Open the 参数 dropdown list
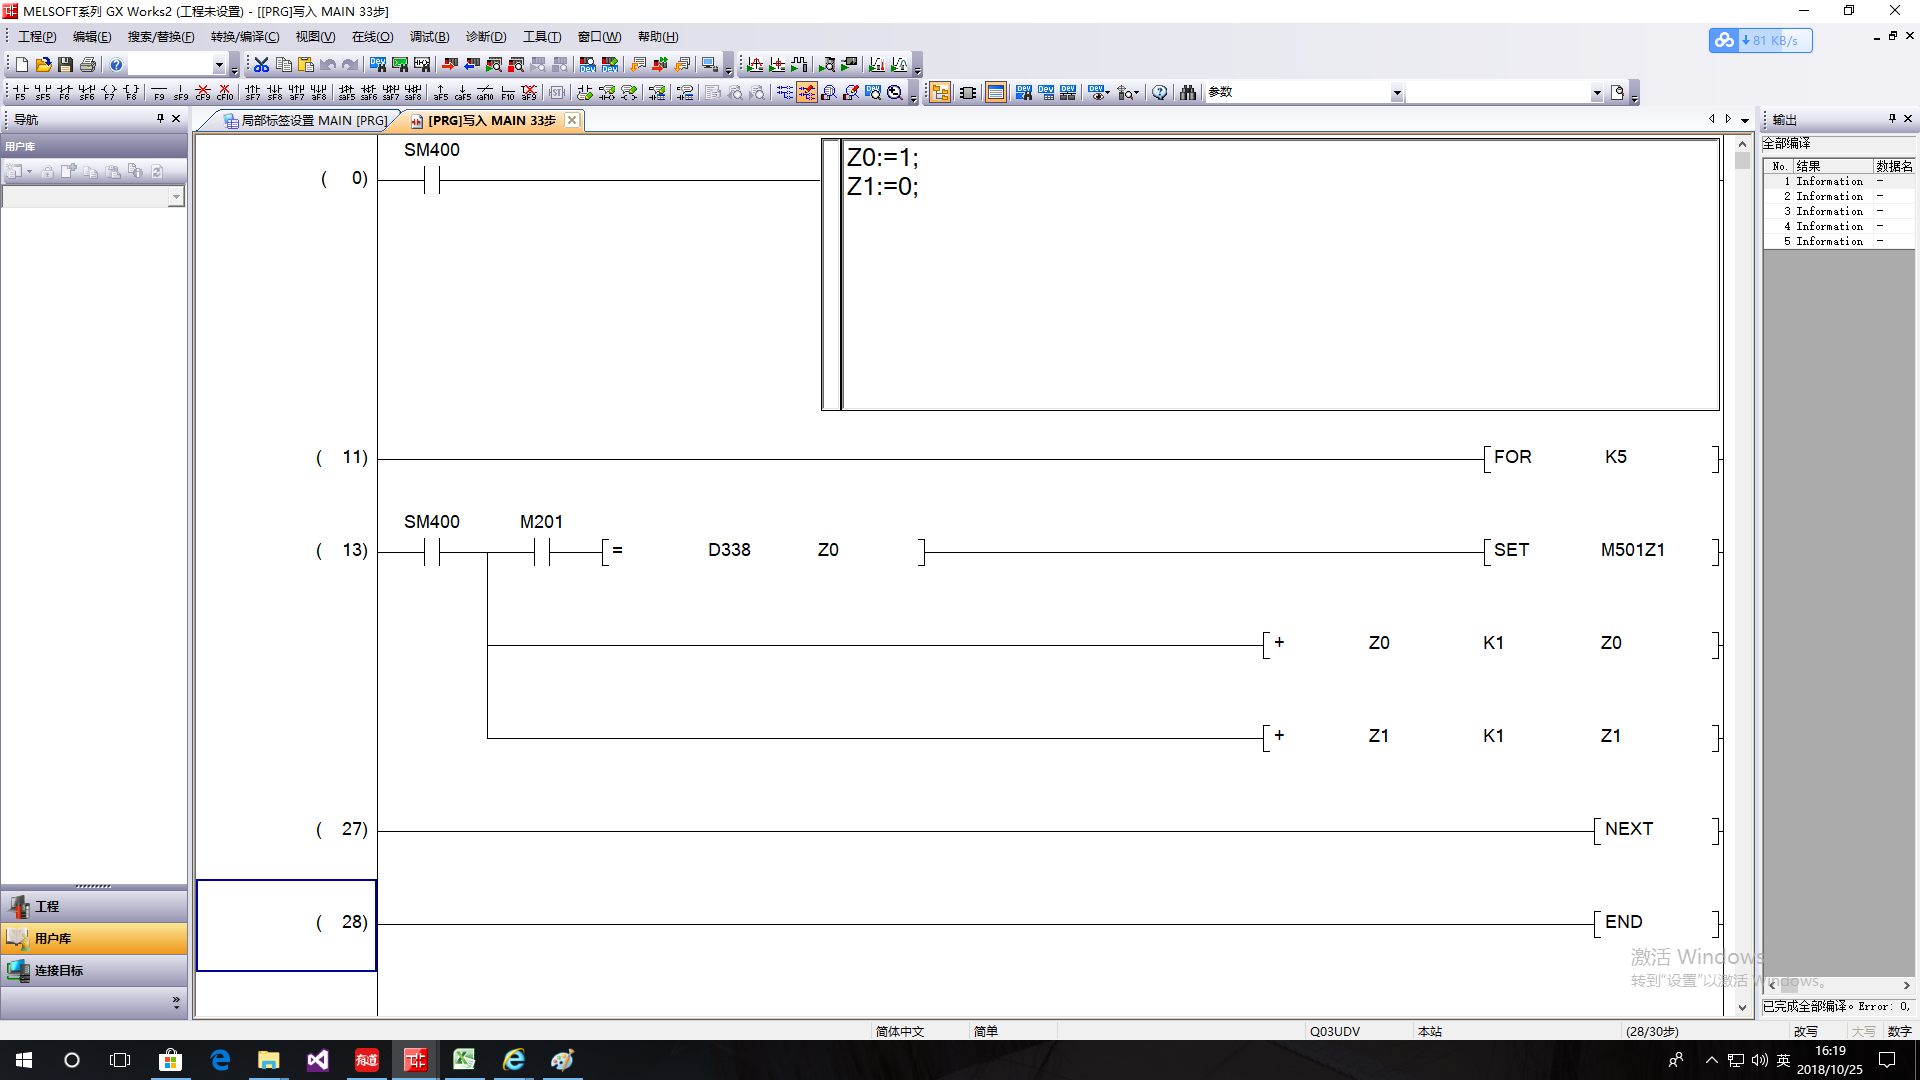 tap(1397, 93)
